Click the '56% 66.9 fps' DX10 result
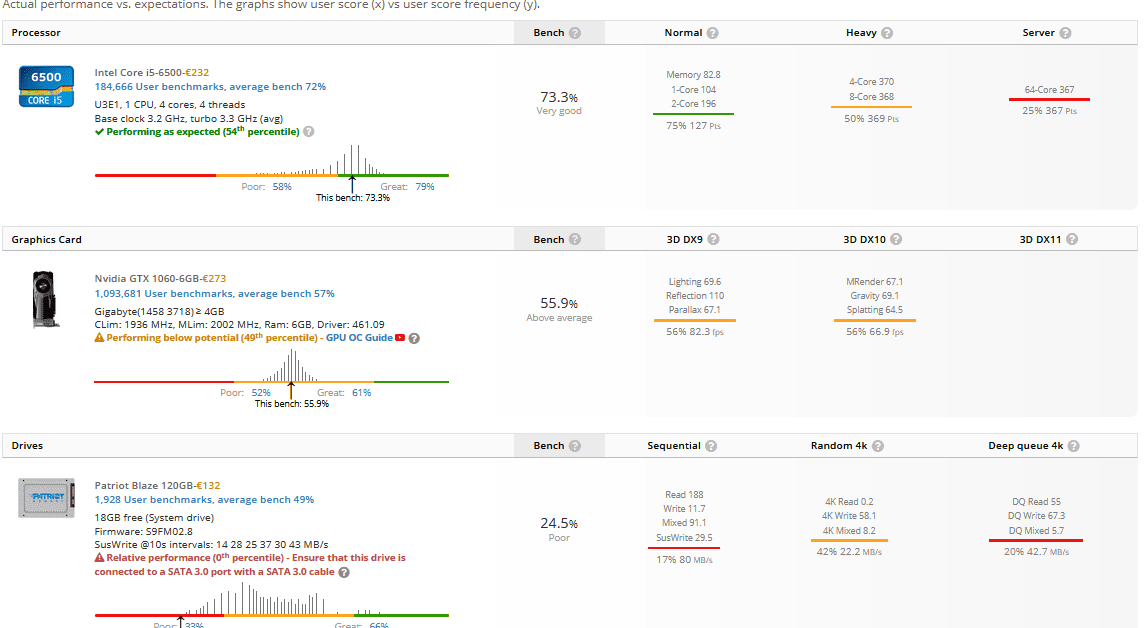 874,332
